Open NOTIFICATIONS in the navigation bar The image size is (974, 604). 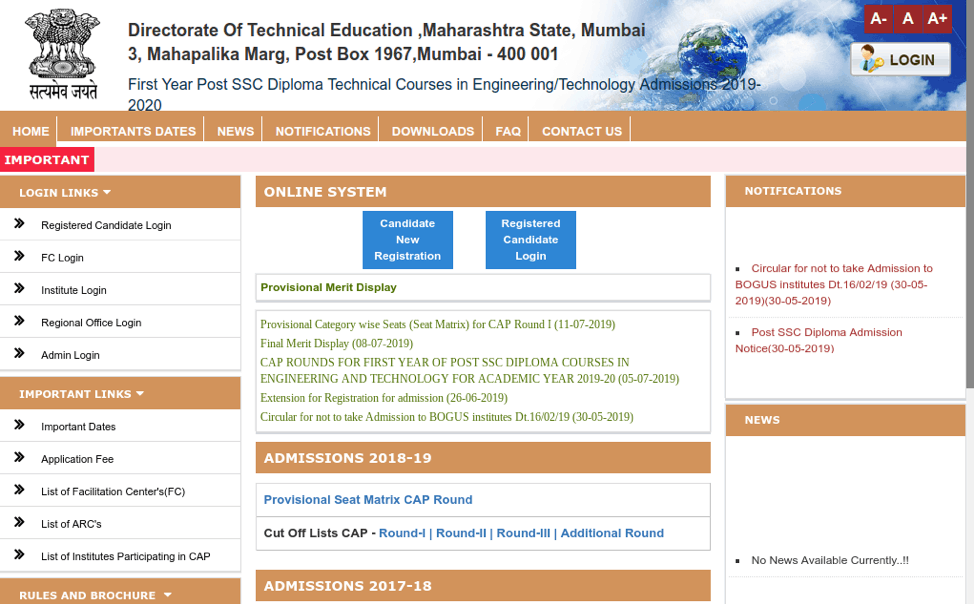tap(323, 131)
